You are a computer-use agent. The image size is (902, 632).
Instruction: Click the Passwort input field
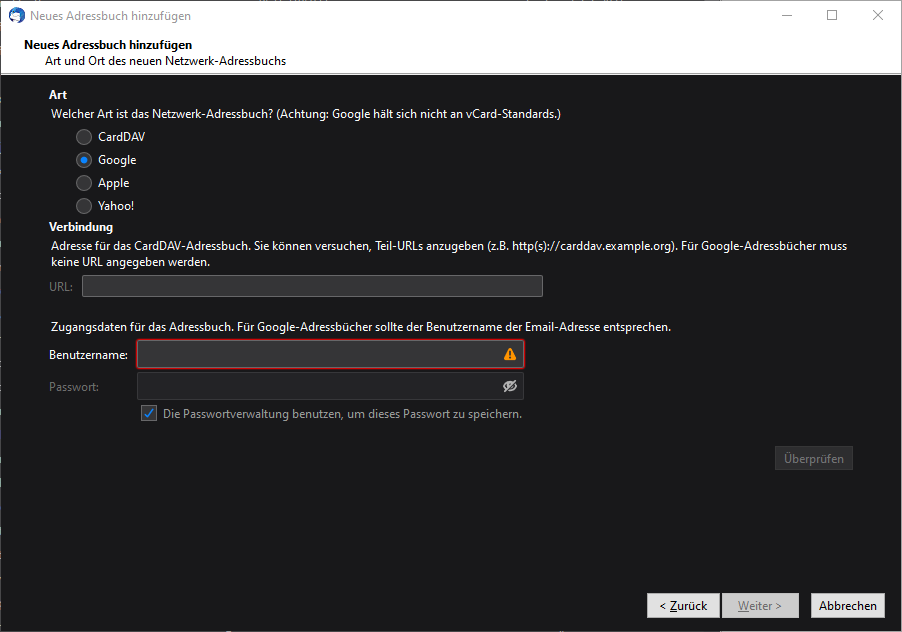coord(330,386)
